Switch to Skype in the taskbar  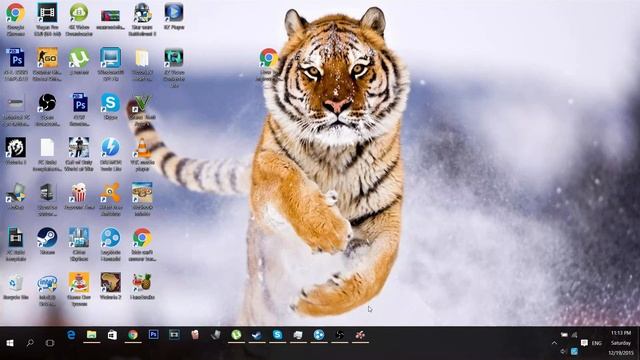[278, 335]
